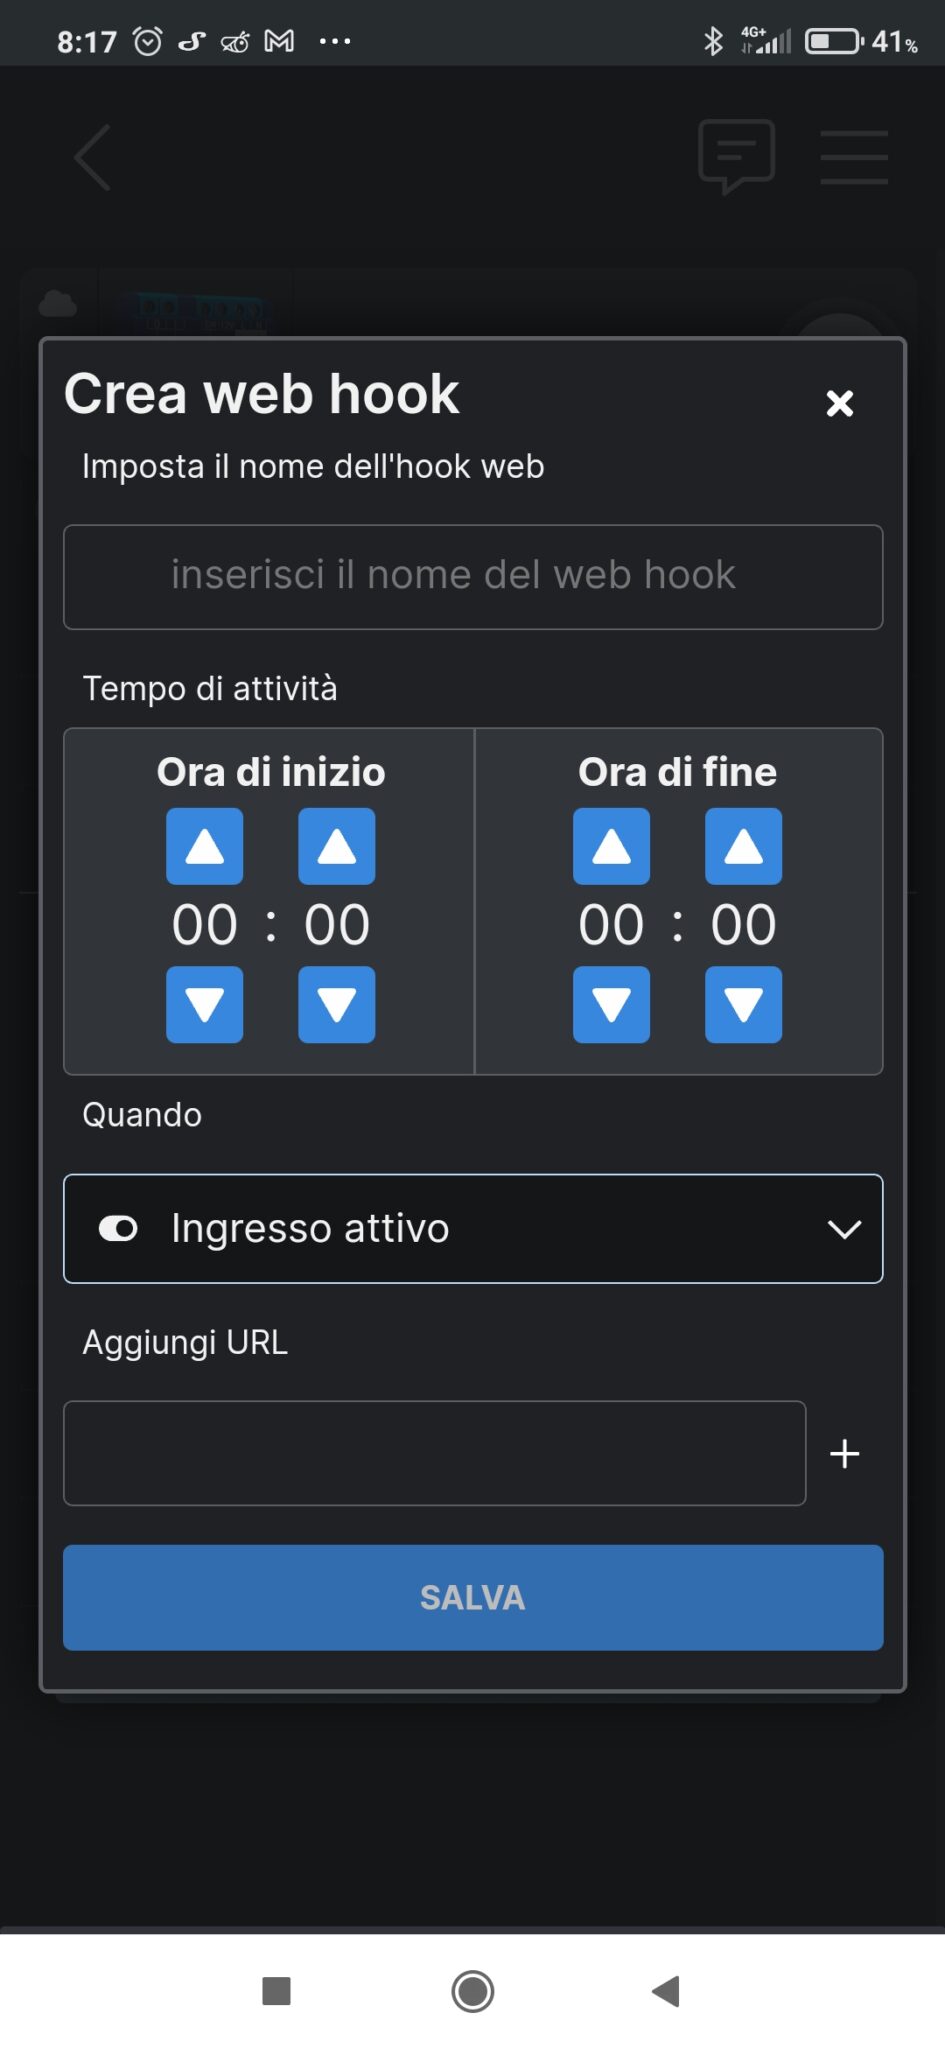
Task: Select the Ingresso attivo option
Action: click(x=308, y=1228)
